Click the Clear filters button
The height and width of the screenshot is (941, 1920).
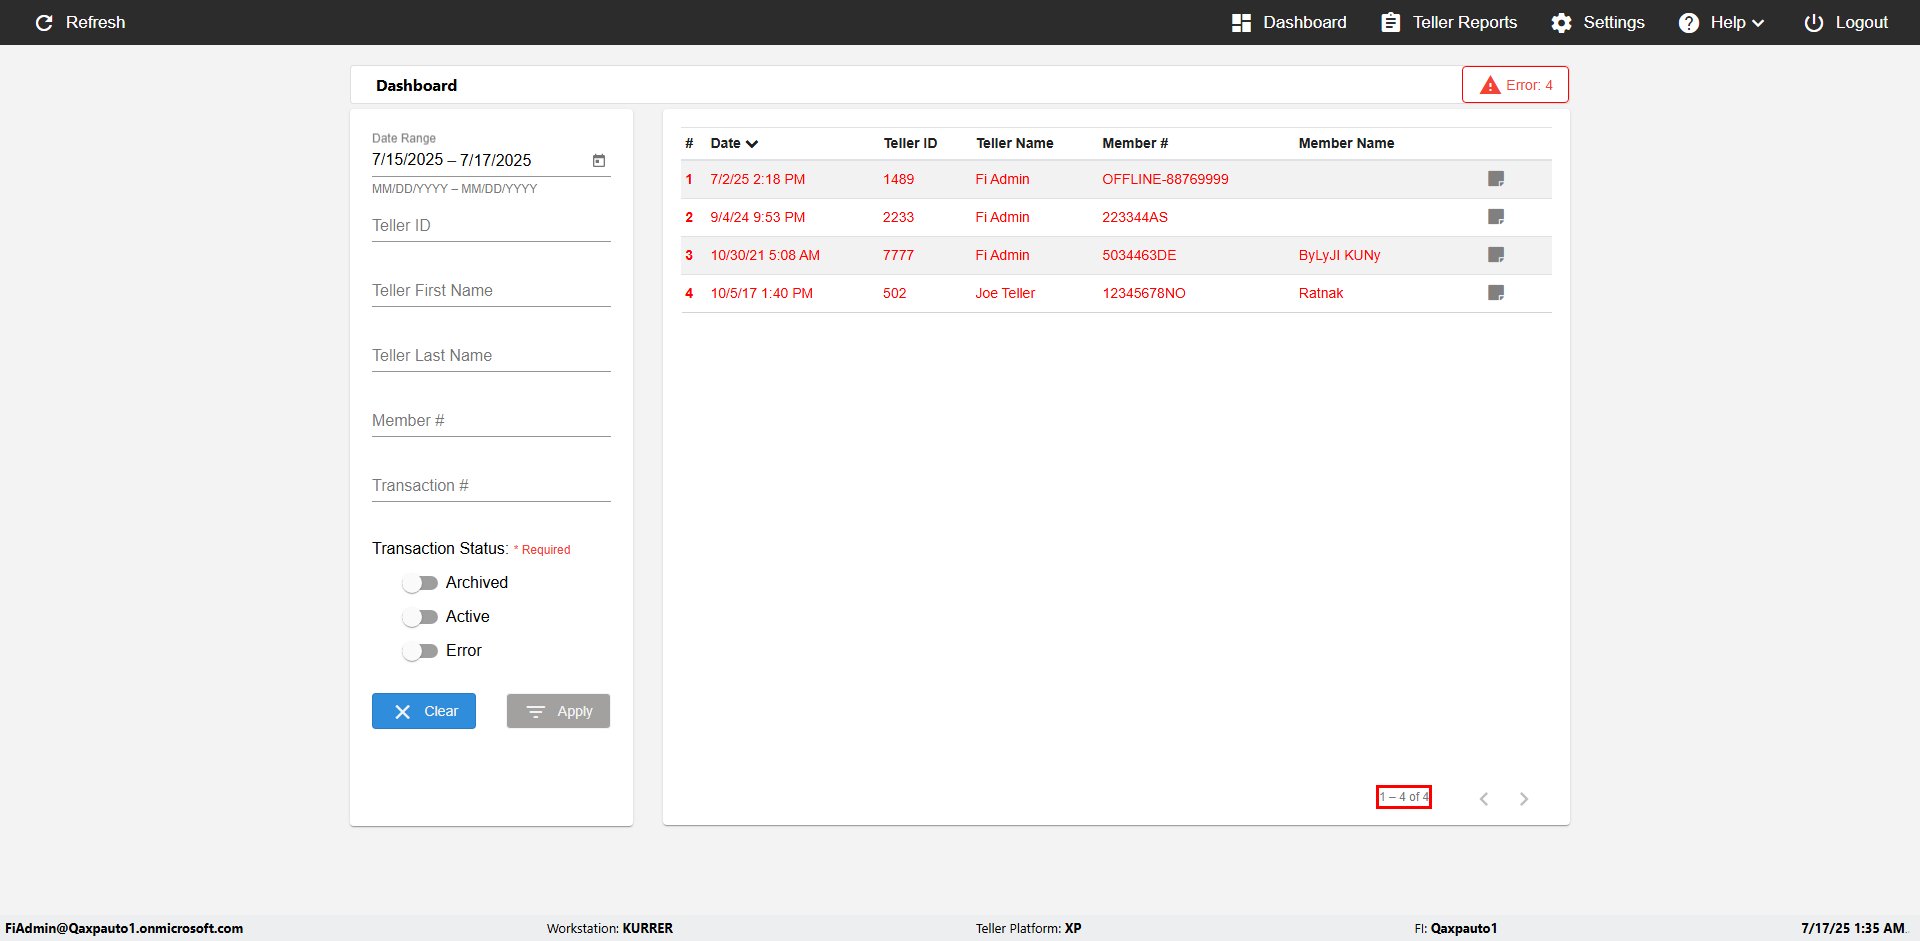[424, 711]
